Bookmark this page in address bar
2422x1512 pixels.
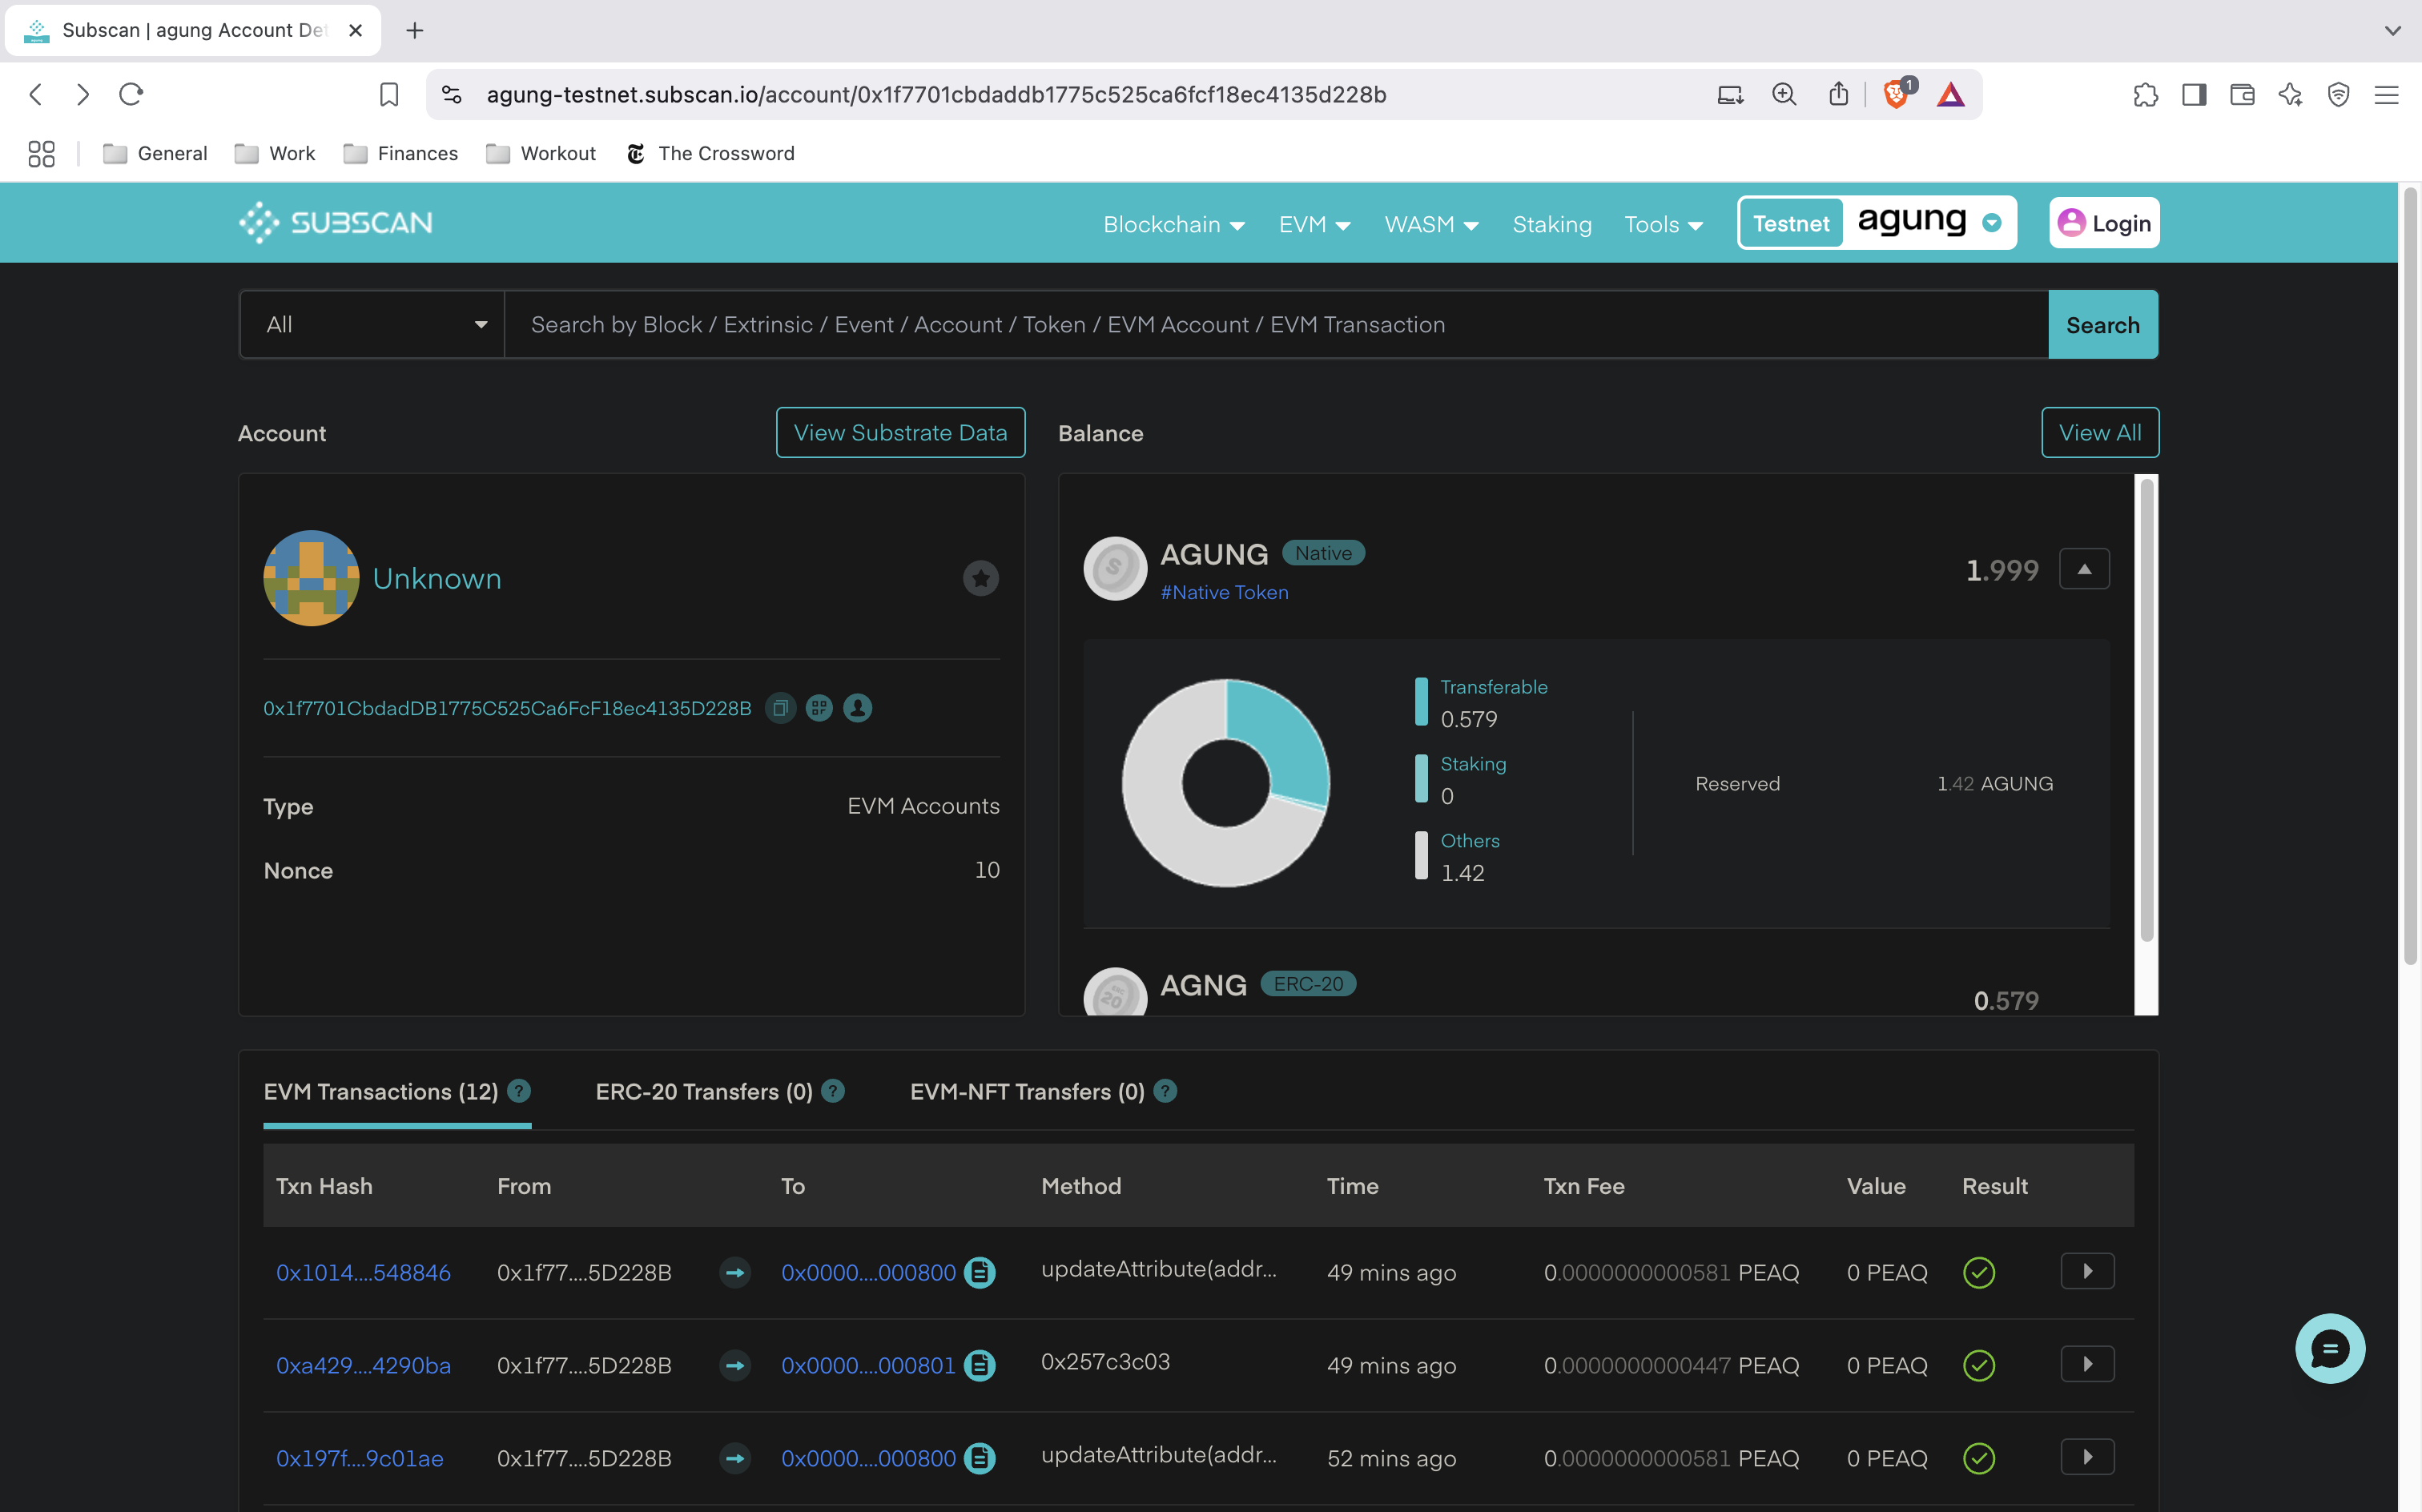tap(389, 94)
